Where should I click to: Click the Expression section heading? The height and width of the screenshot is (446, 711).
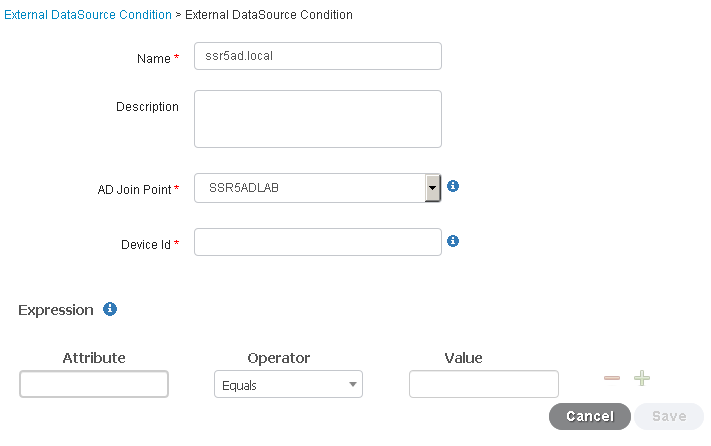pyautogui.click(x=56, y=310)
